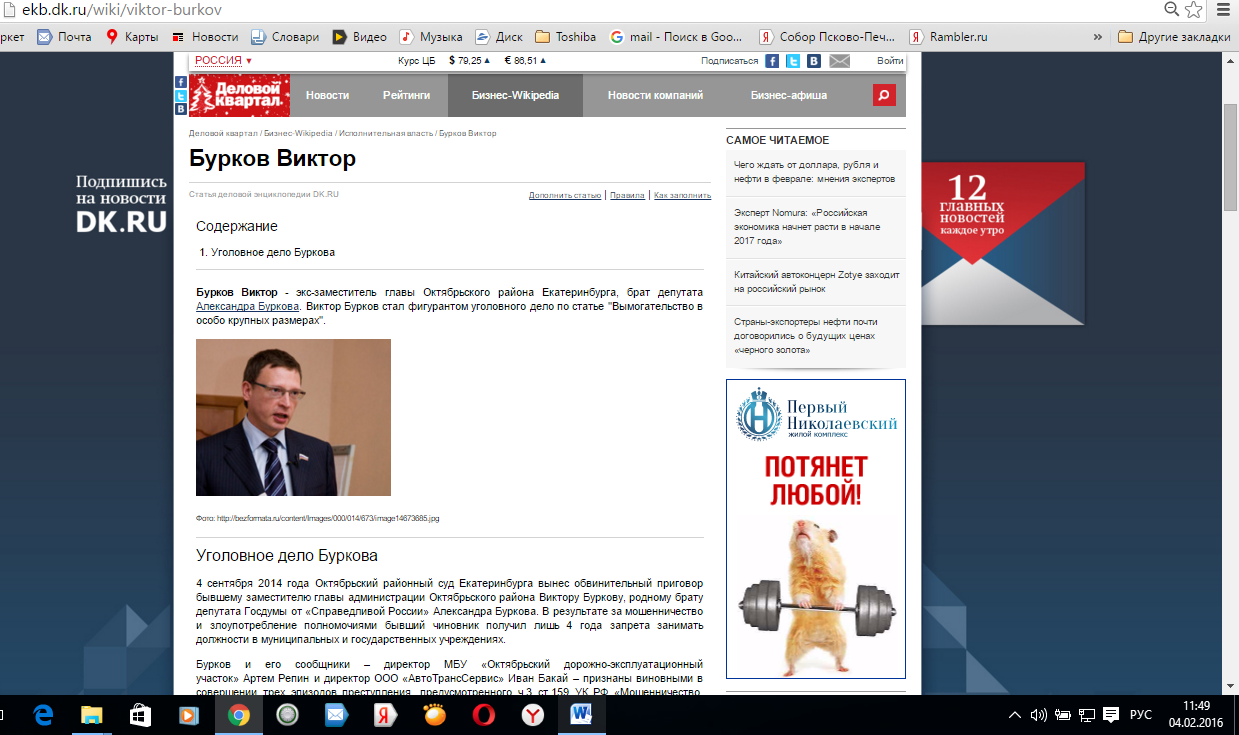Click the Бизнес-Wikipedia breadcrumb link

[x=298, y=133]
